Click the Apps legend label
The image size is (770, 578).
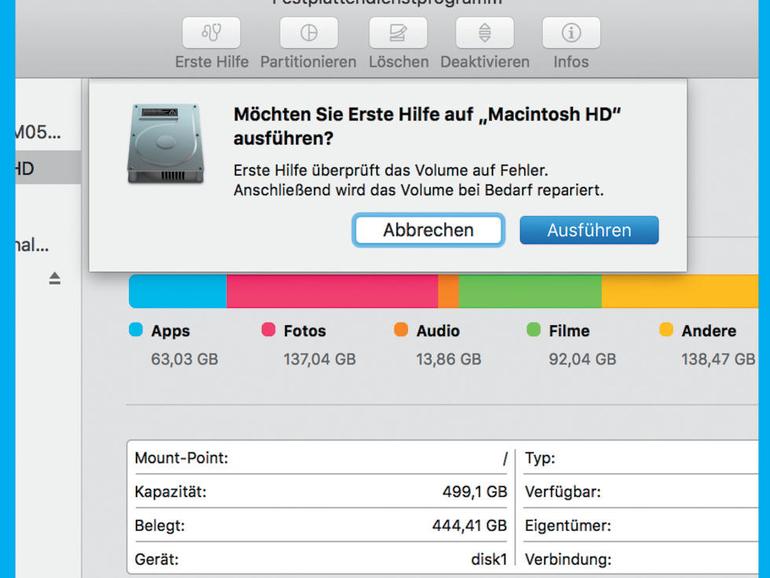pyautogui.click(x=170, y=331)
